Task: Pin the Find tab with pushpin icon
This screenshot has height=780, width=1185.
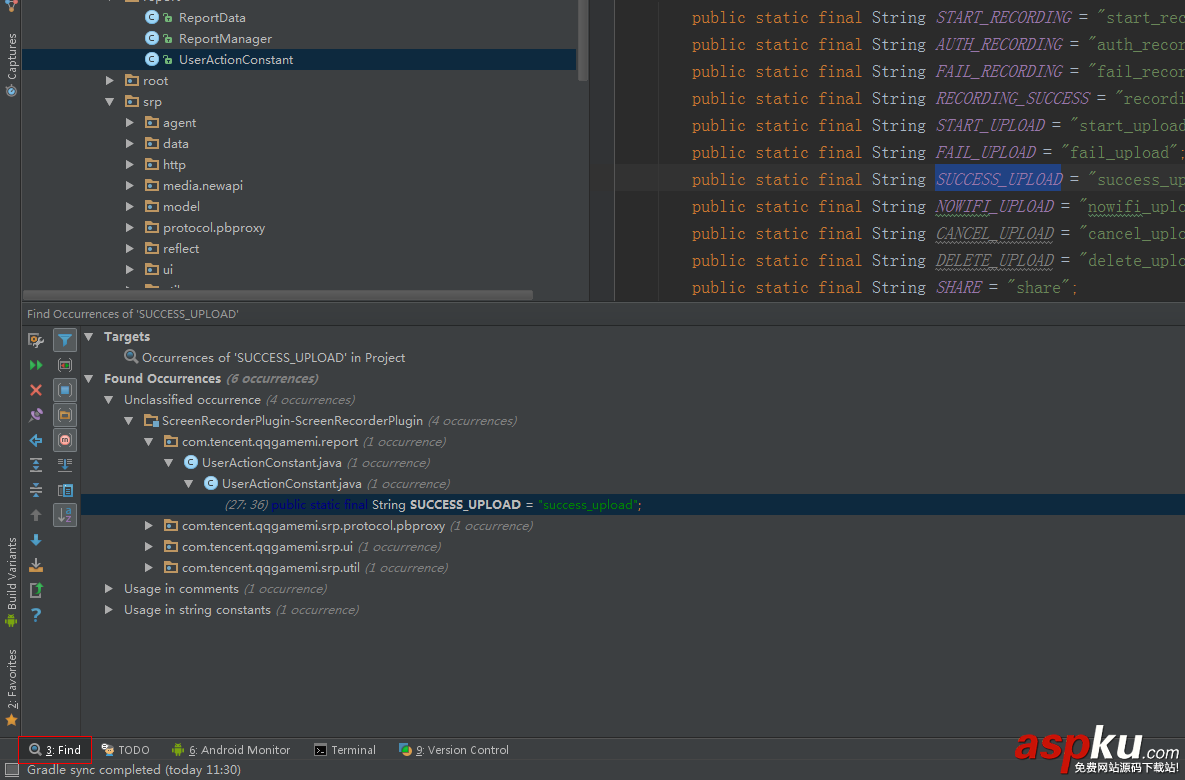Action: 36,415
